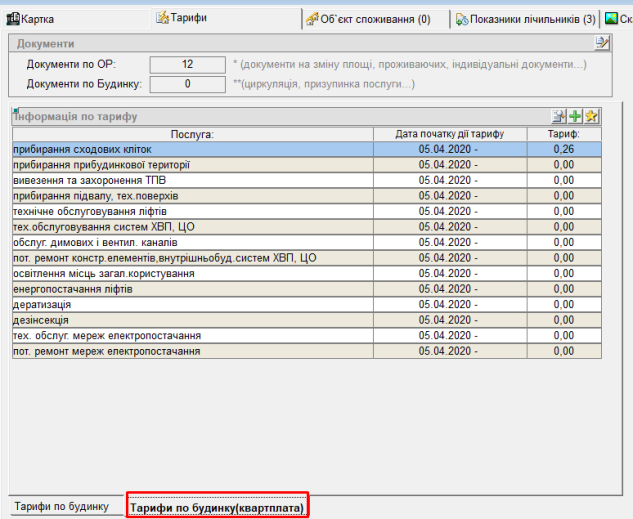The image size is (633, 519).
Task: Click the partially visible rightmost tab icon
Action: (612, 18)
